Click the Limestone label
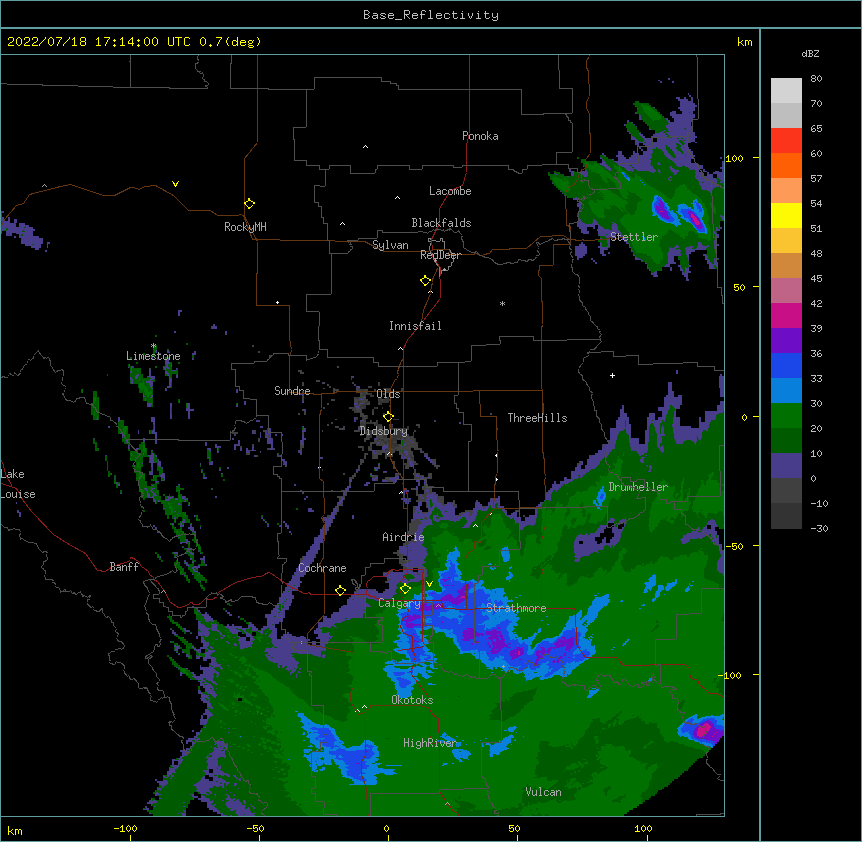Screen dimensions: 862x842 [153, 356]
